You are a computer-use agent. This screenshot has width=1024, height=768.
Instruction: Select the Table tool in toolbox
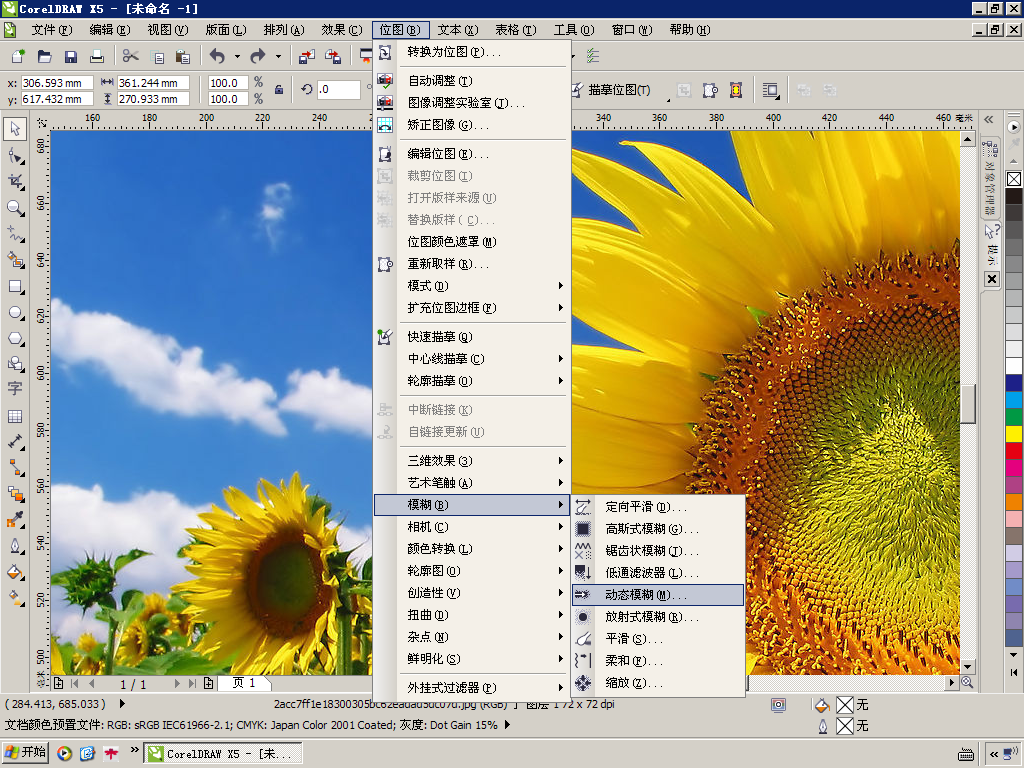tap(15, 416)
